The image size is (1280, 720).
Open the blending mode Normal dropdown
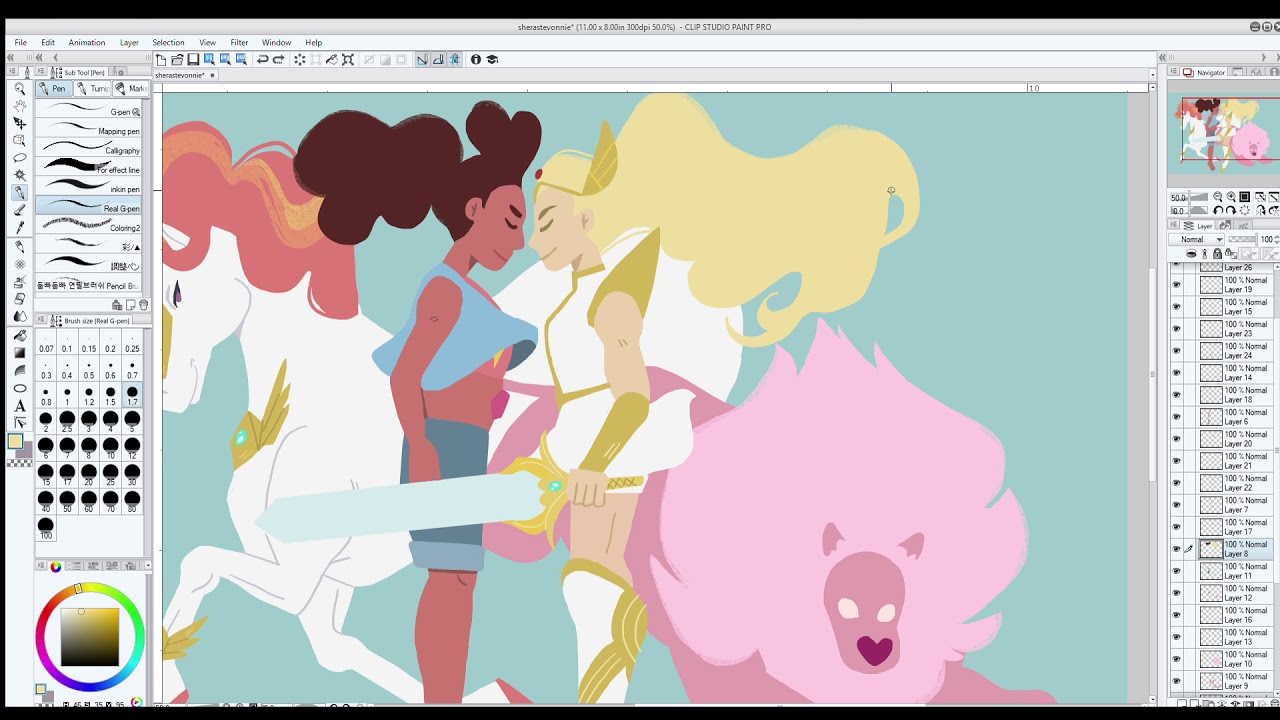tap(1196, 239)
